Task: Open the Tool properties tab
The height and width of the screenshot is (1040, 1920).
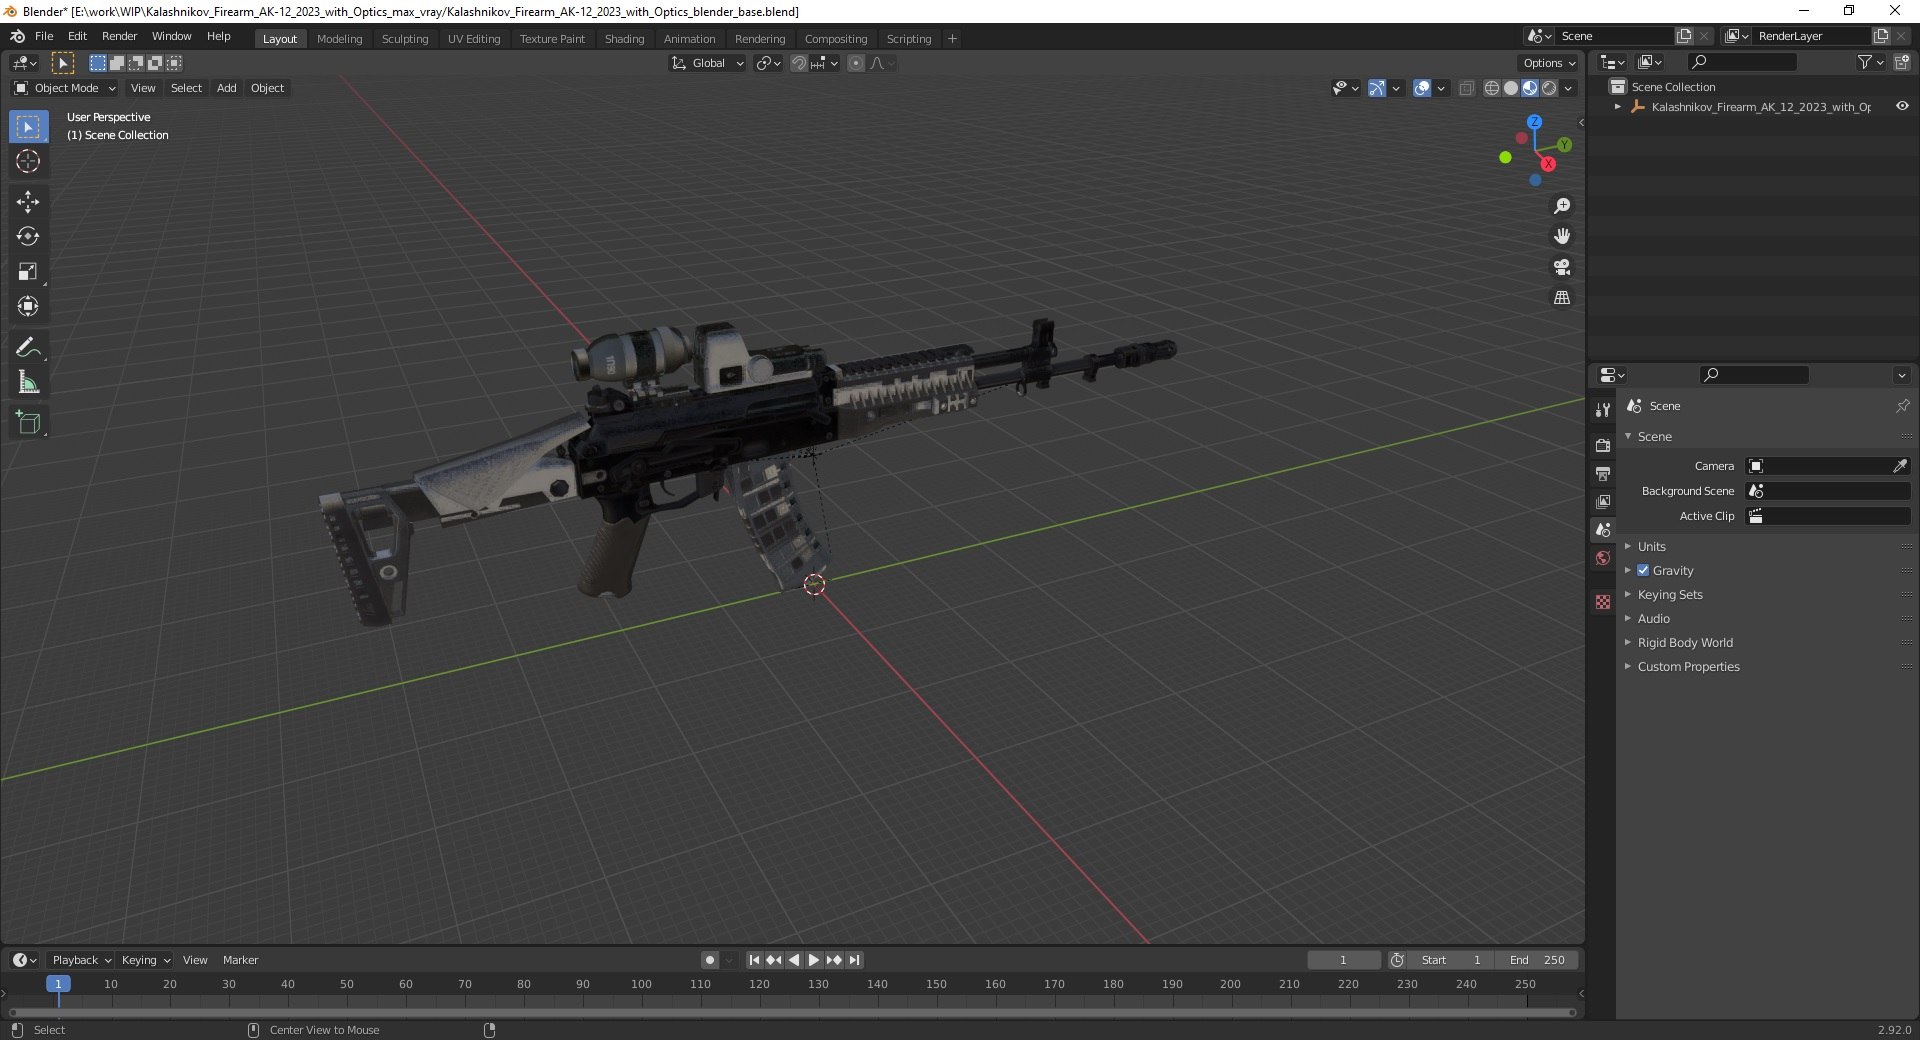Action: click(x=1603, y=410)
